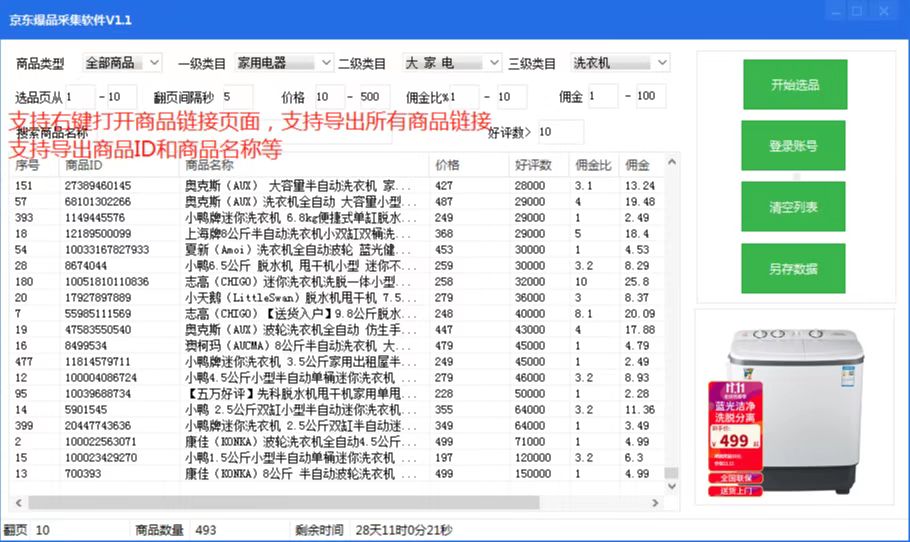Click the 商品数量 493 status entry

(x=176, y=530)
